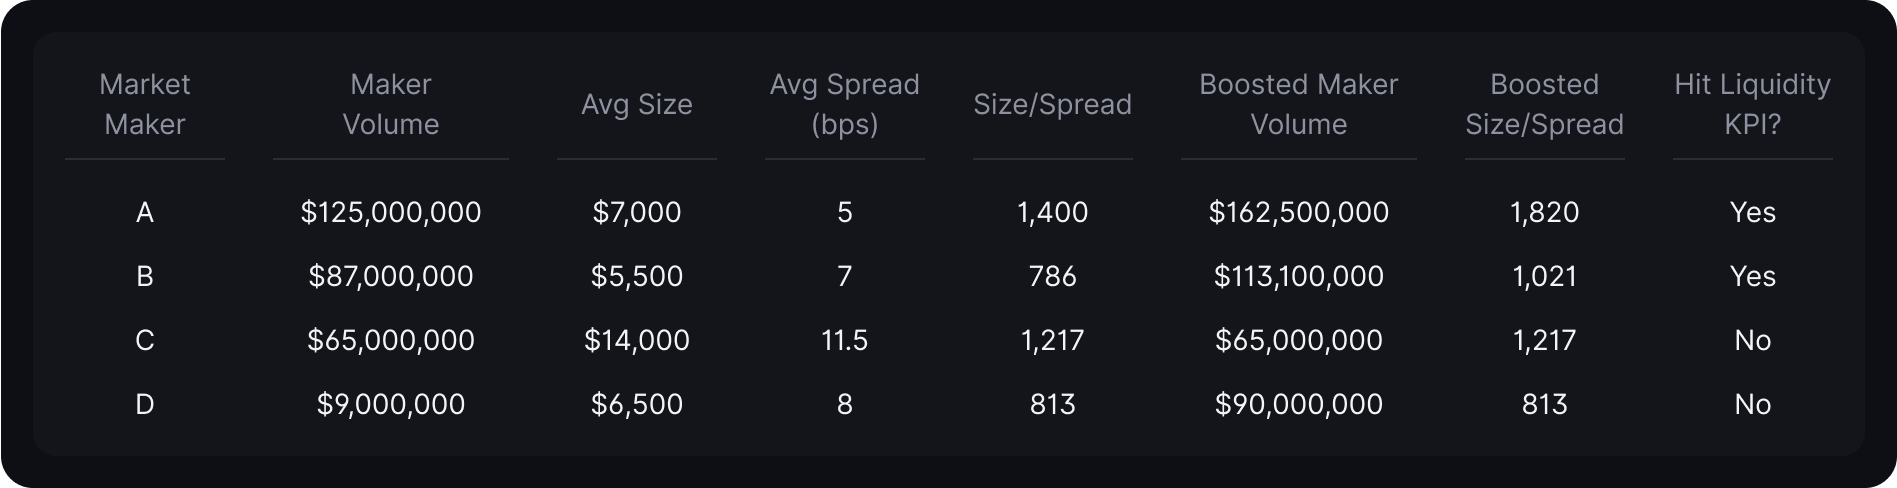
Task: Click Market Maker A row label
Action: click(x=144, y=212)
